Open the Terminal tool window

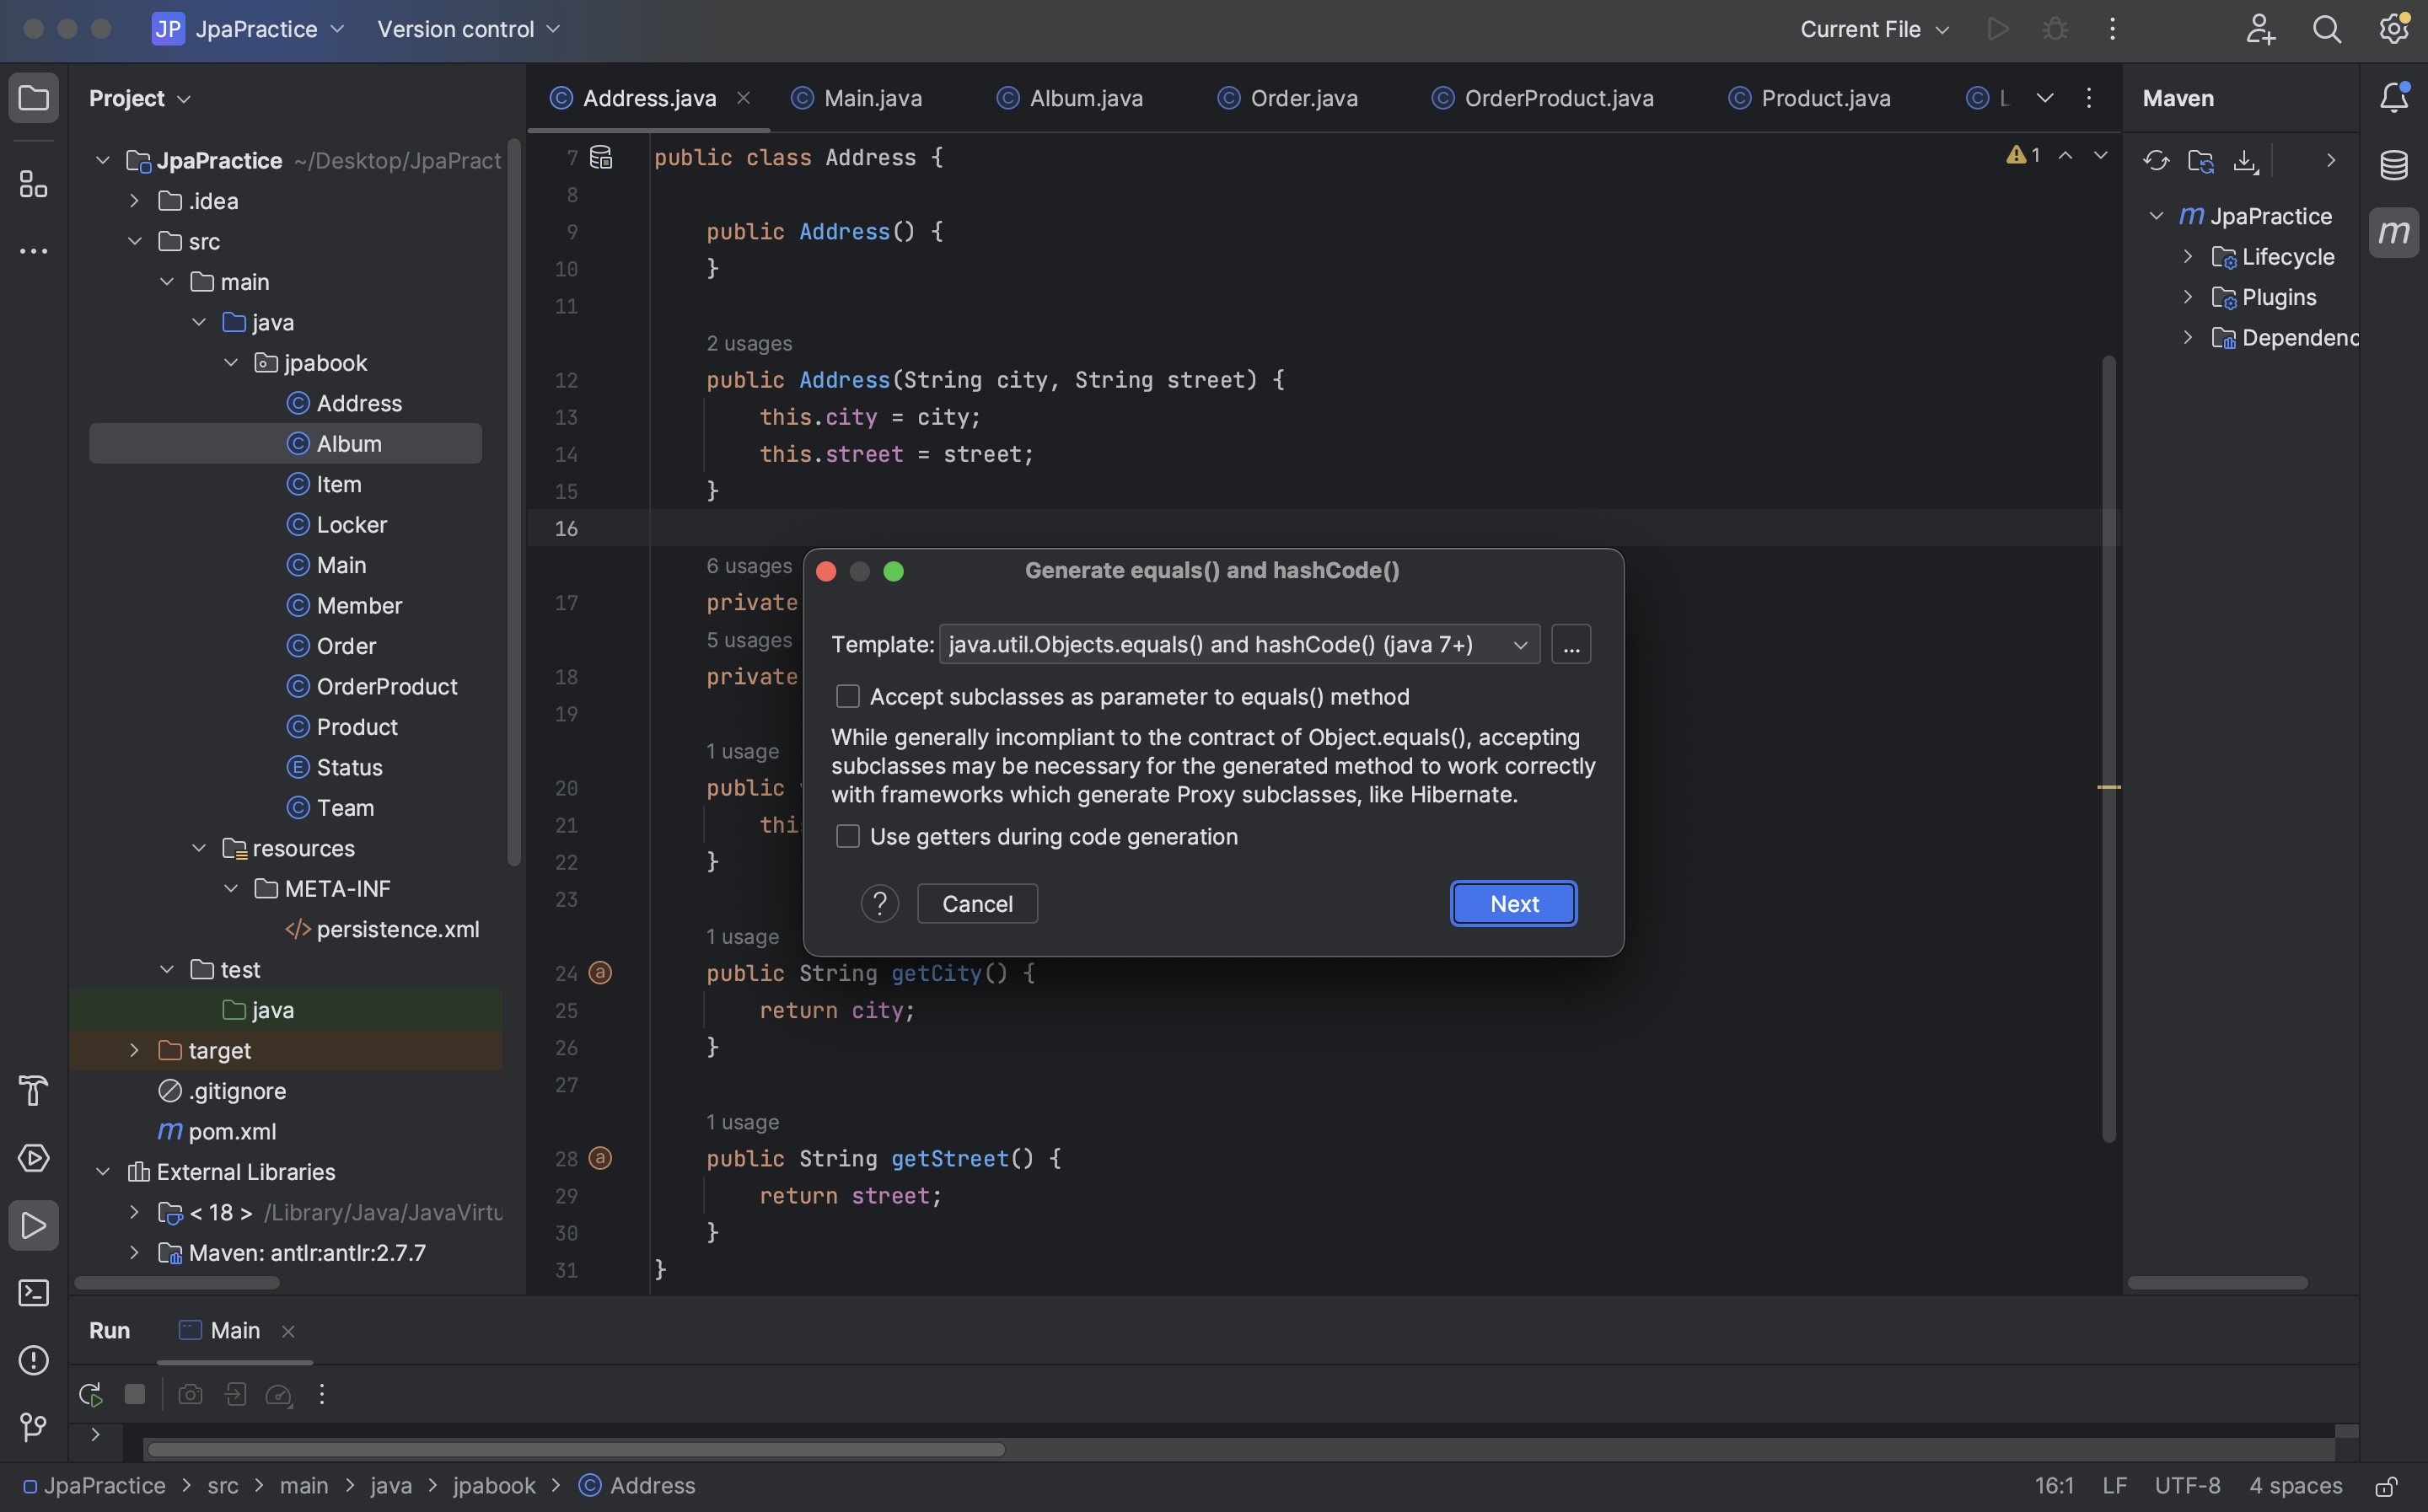(x=33, y=1293)
